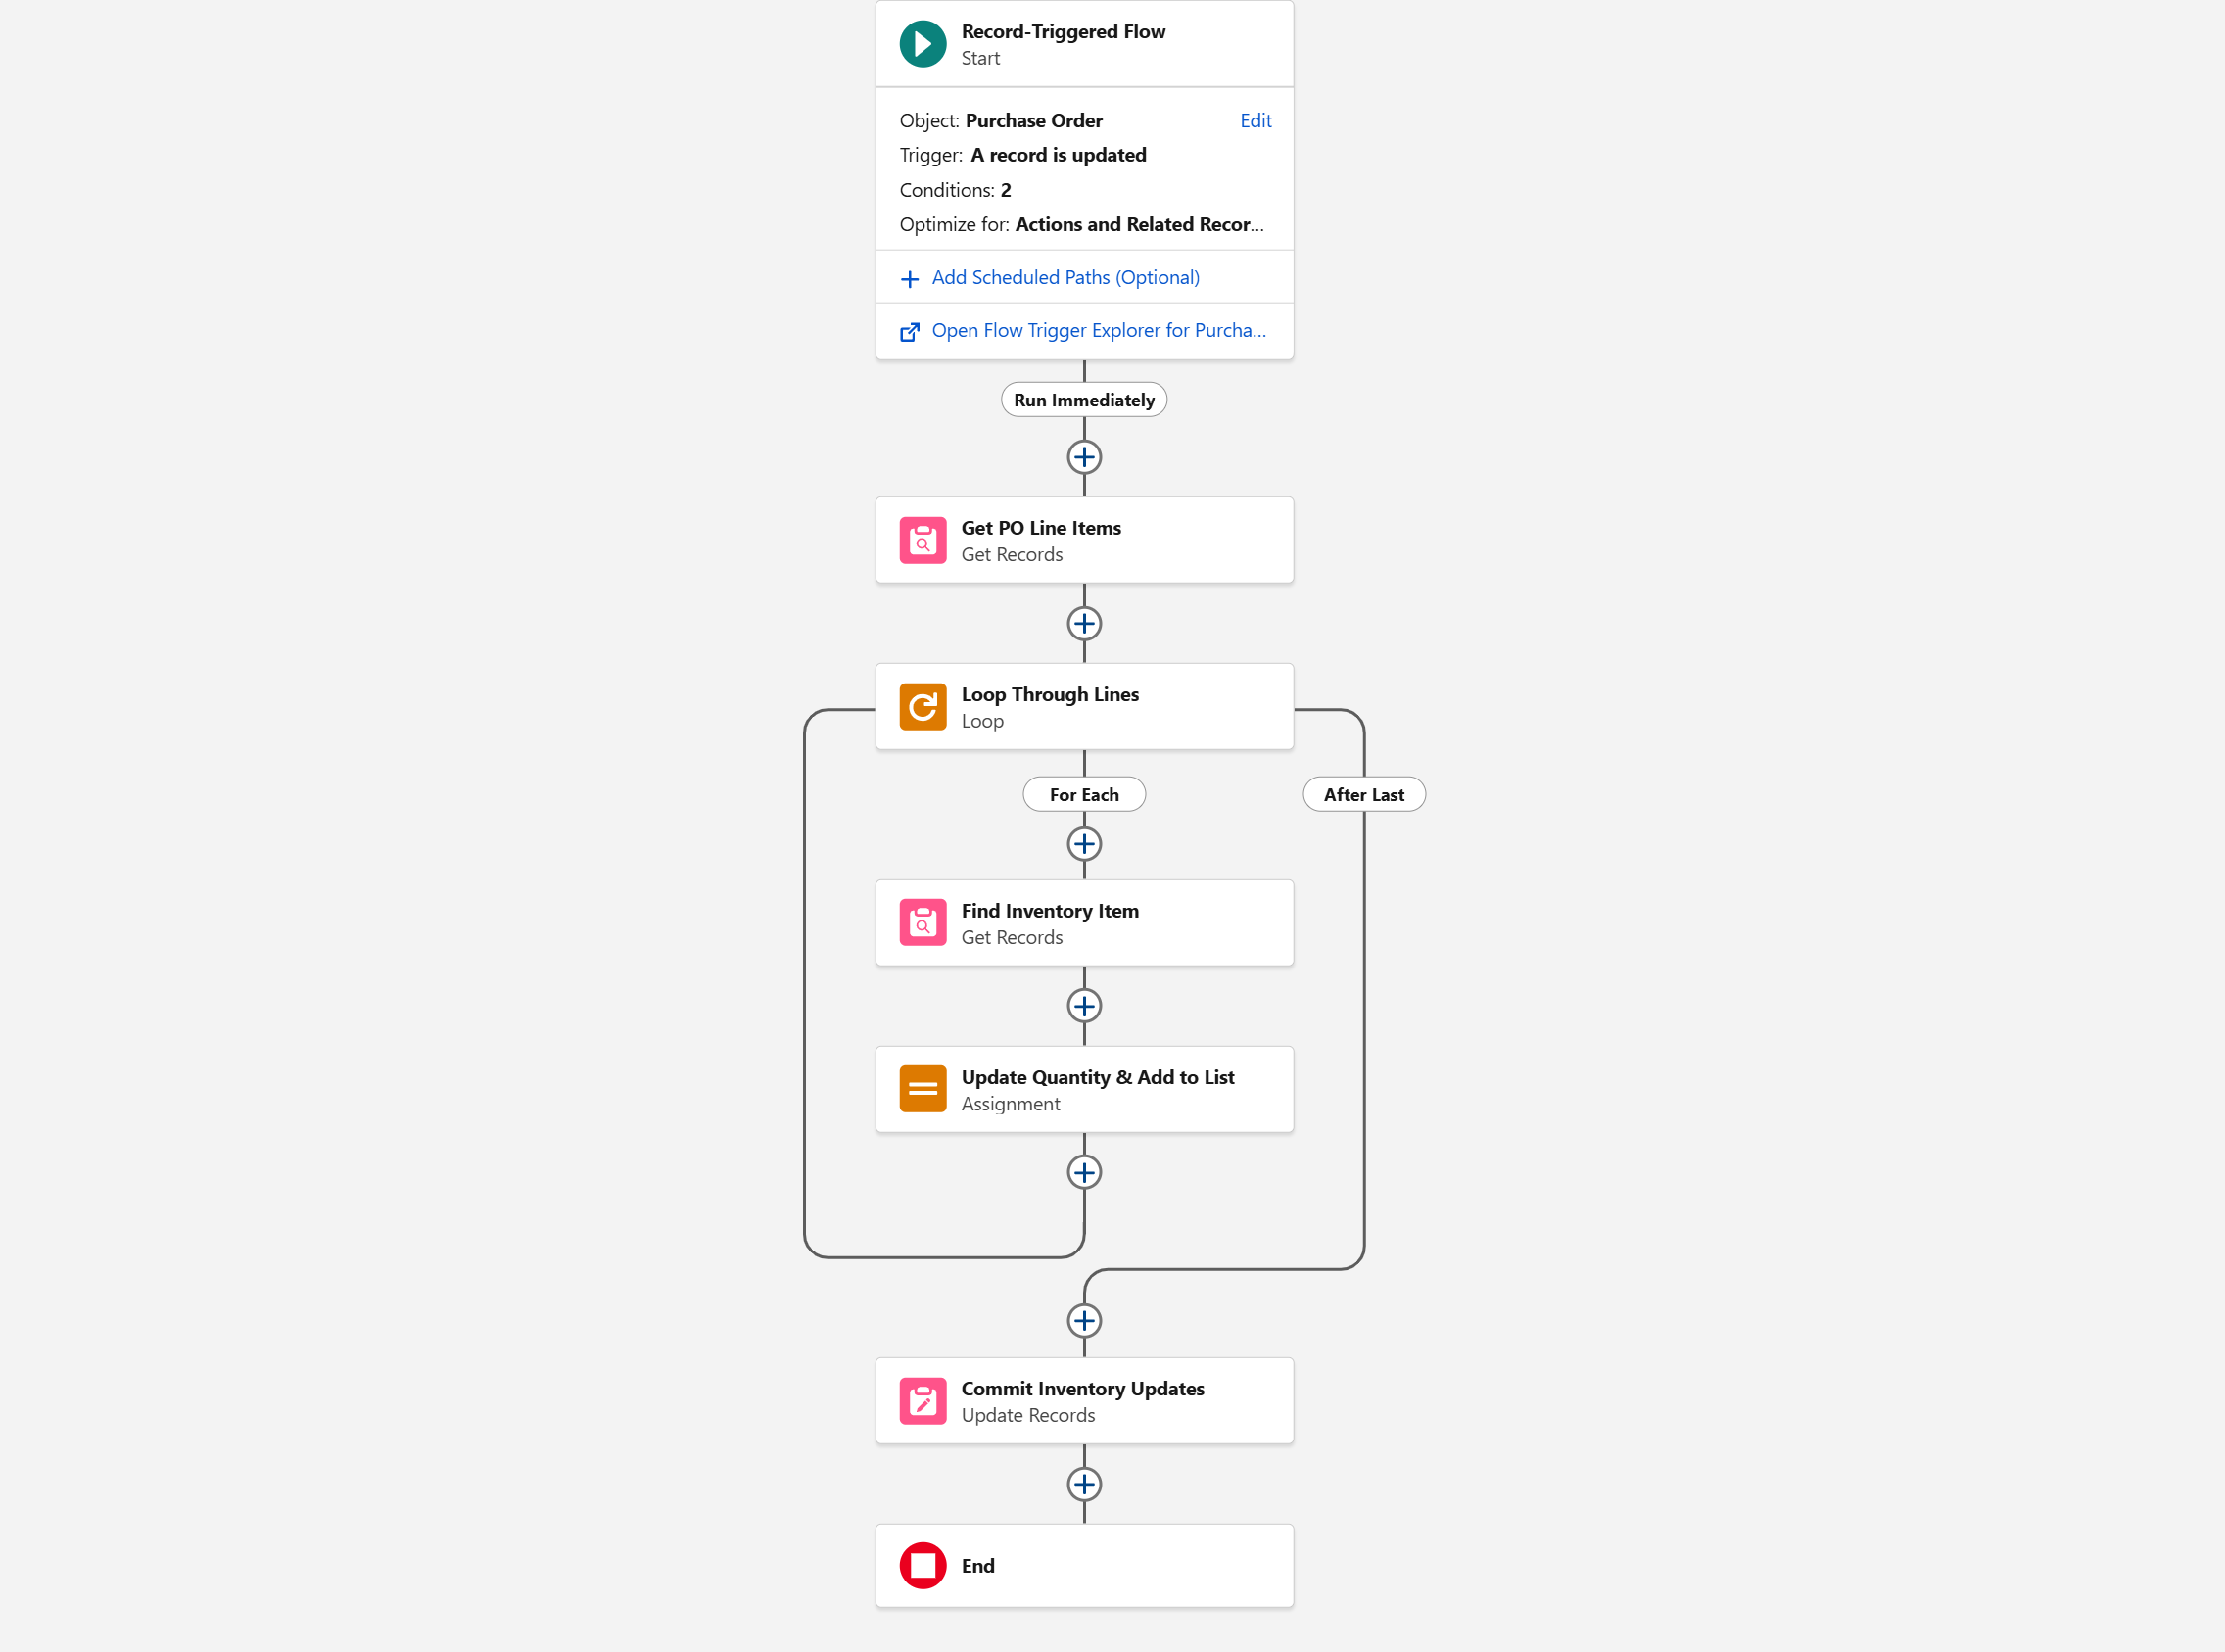Open the Find Inventory Item element
The width and height of the screenshot is (2225, 1652).
click(1084, 923)
